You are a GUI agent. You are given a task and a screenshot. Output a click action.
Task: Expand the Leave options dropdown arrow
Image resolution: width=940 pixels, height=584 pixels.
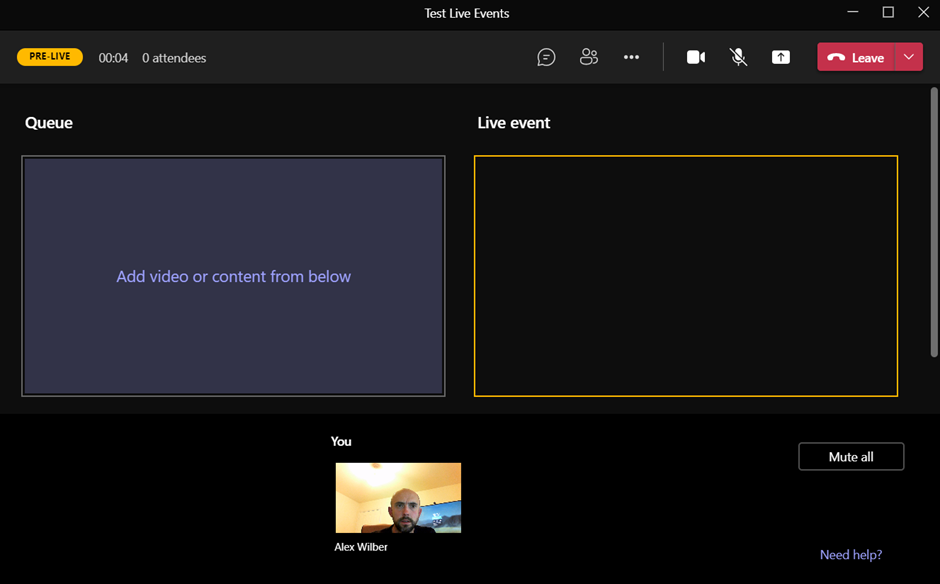(909, 58)
